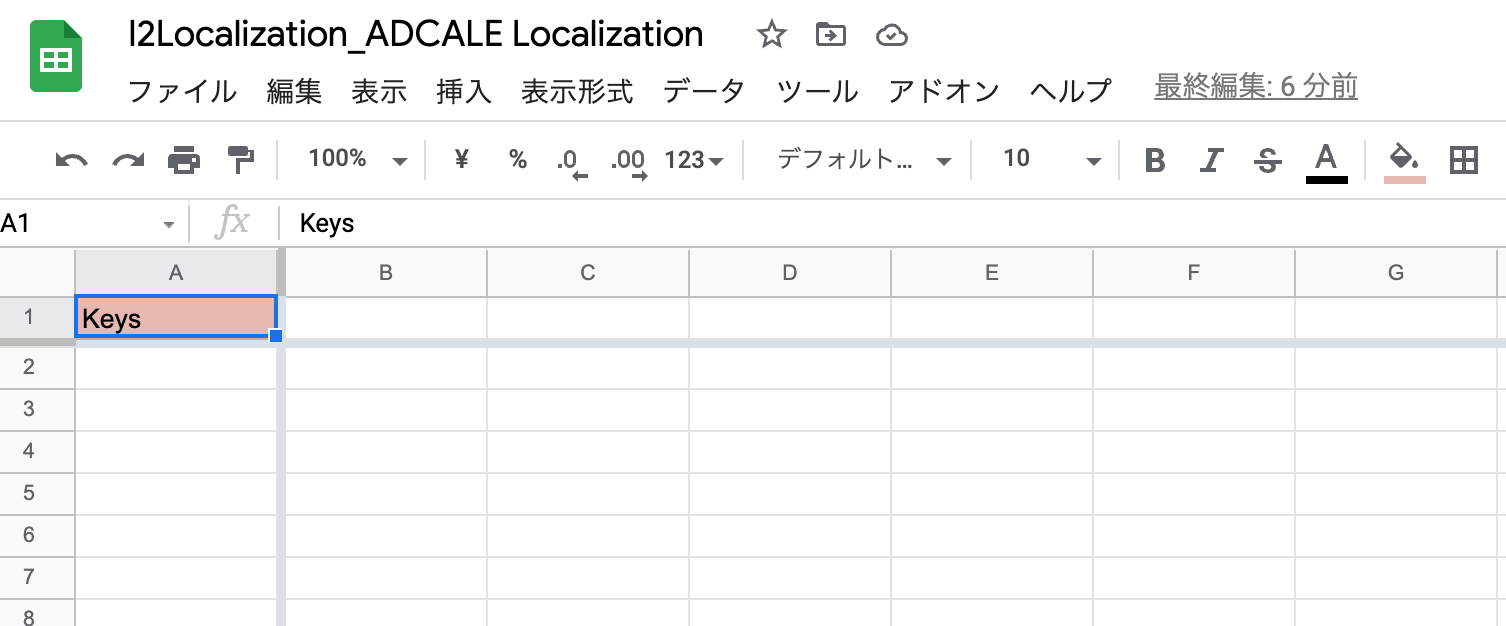Viewport: 1506px width, 626px height.
Task: Format as percent with % button
Action: [517, 160]
